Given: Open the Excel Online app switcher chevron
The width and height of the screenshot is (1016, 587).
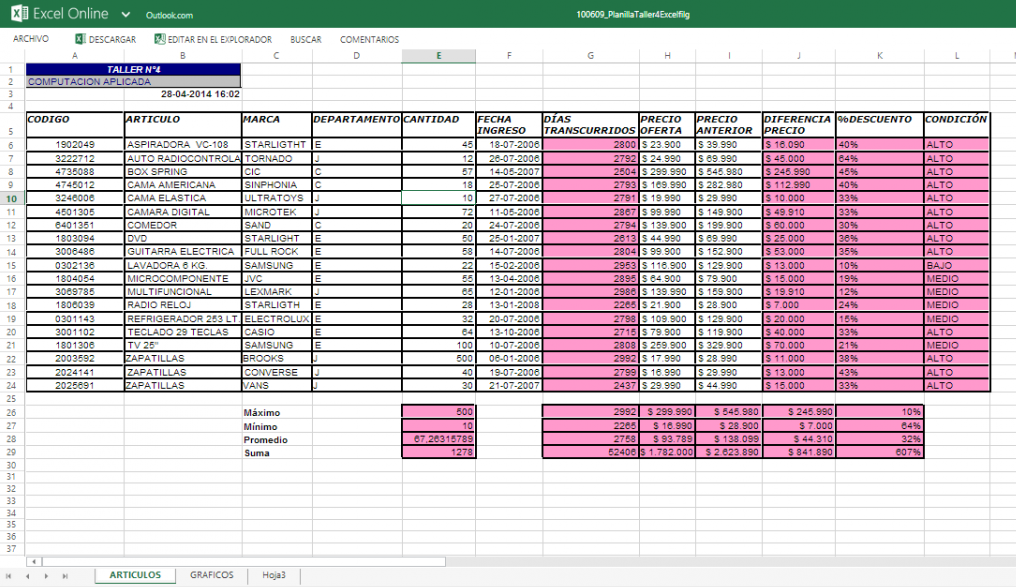Looking at the screenshot, I should tap(126, 14).
